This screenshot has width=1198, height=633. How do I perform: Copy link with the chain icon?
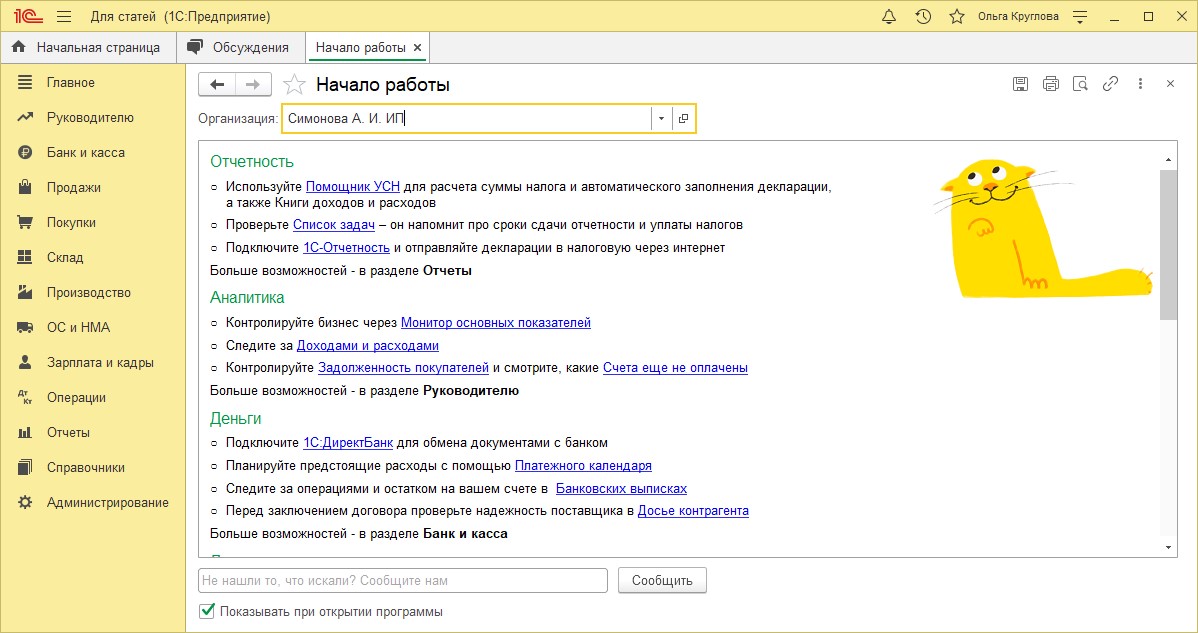1110,84
